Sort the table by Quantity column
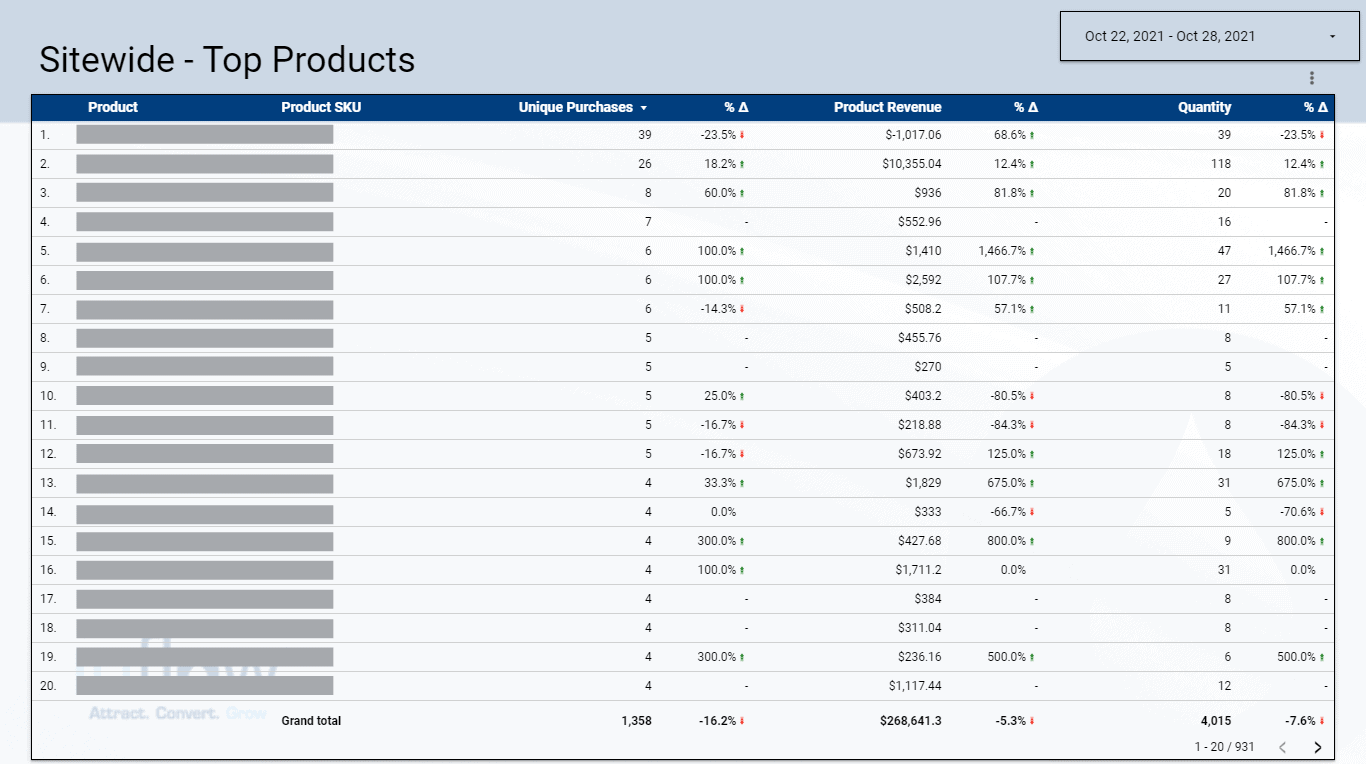1366x764 pixels. pyautogui.click(x=1204, y=107)
